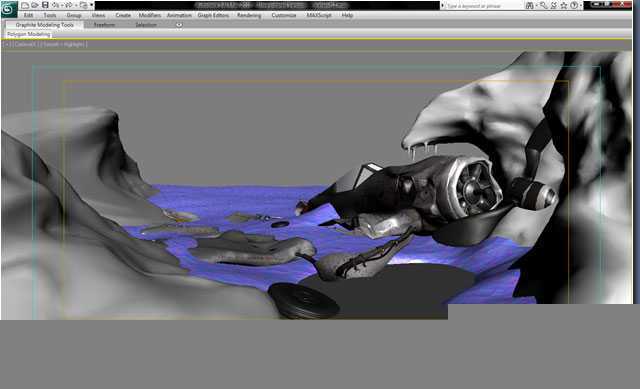The height and width of the screenshot is (389, 640).
Task: Click the Redo arrow icon
Action: [x=68, y=5]
